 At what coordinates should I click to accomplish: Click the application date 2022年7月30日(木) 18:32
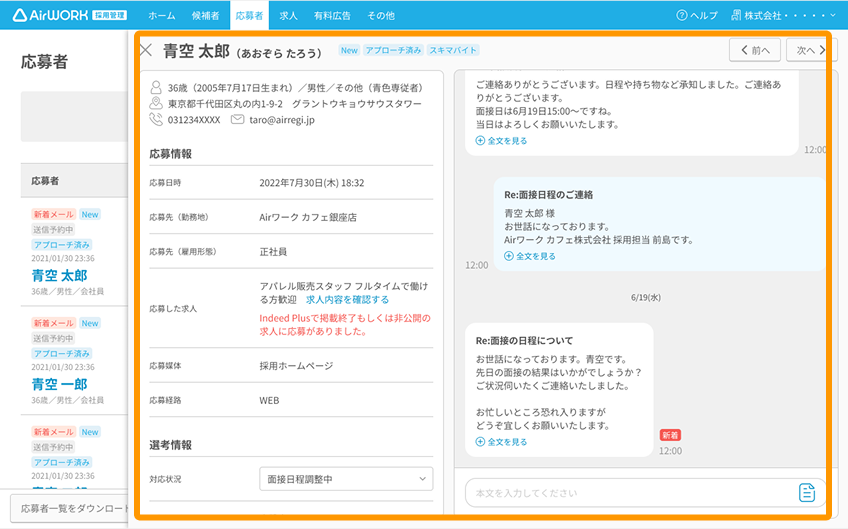pos(312,183)
